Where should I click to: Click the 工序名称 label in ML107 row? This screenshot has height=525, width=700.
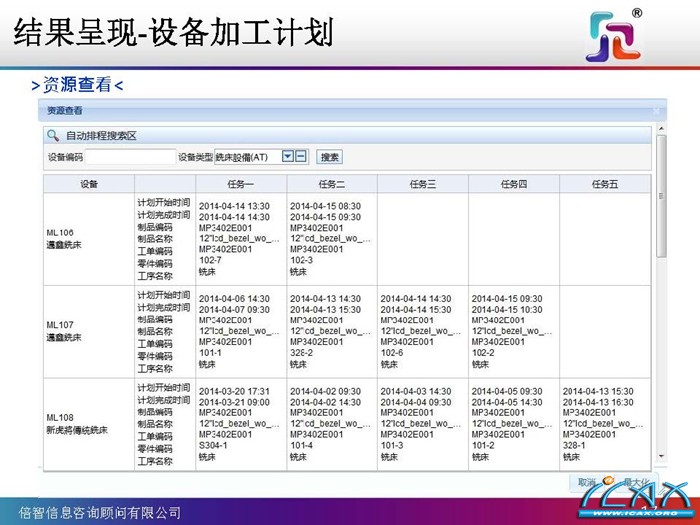pyautogui.click(x=155, y=369)
